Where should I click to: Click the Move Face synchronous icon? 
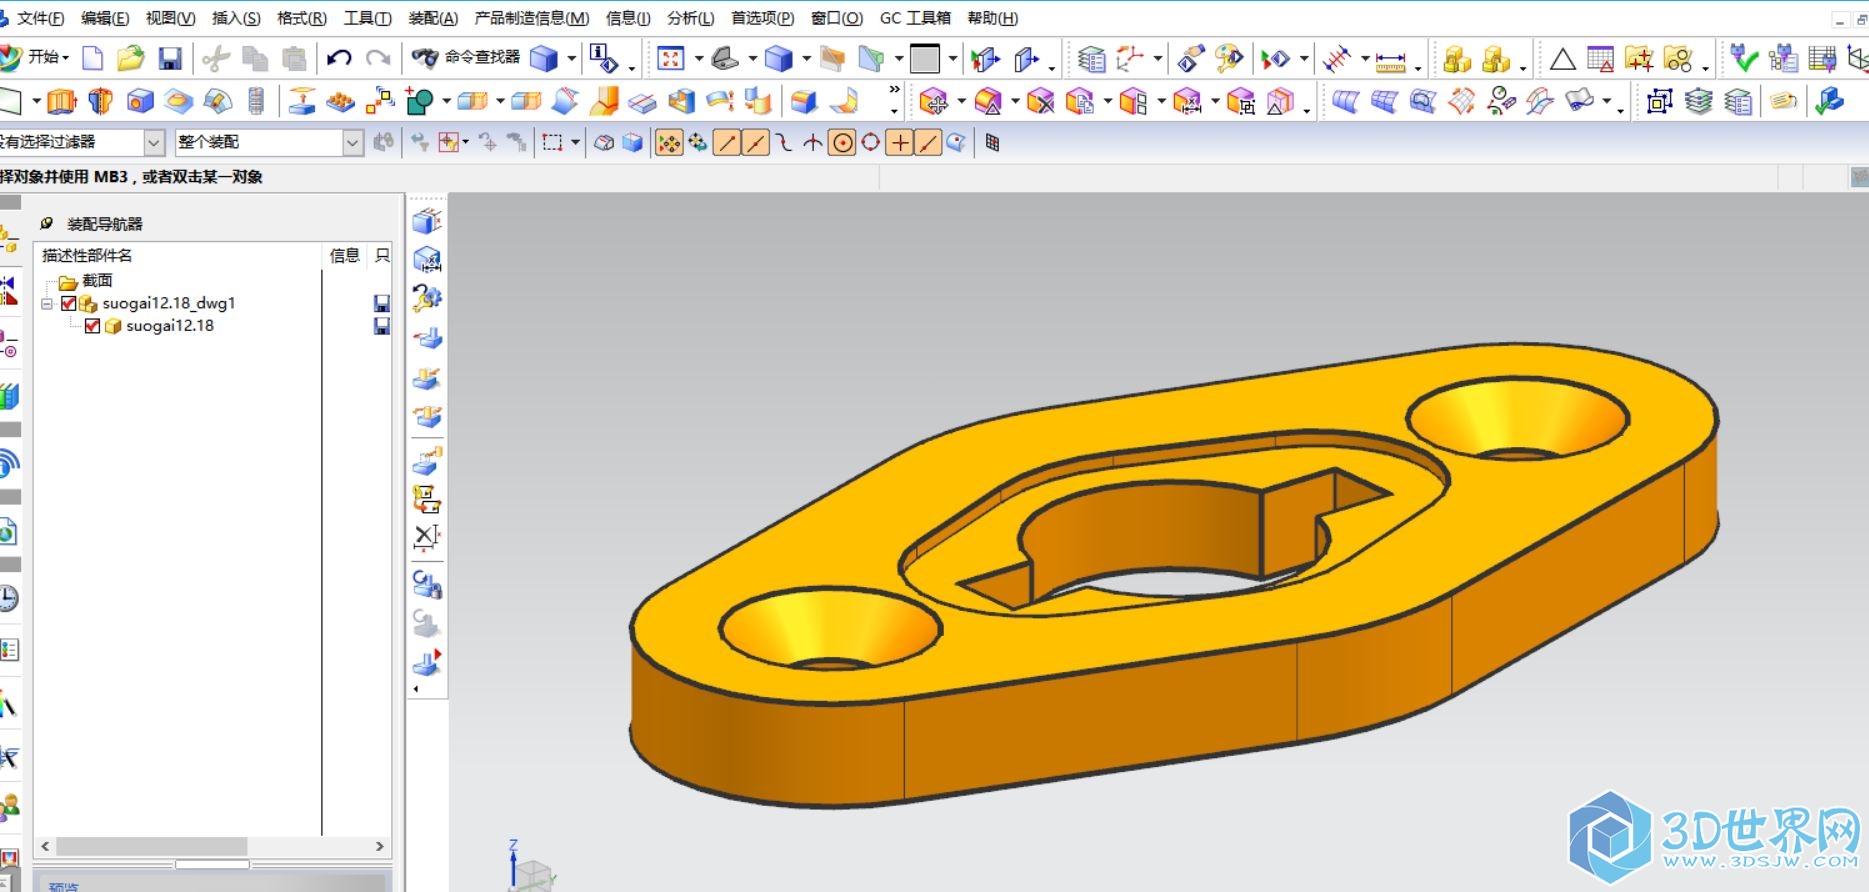[934, 101]
